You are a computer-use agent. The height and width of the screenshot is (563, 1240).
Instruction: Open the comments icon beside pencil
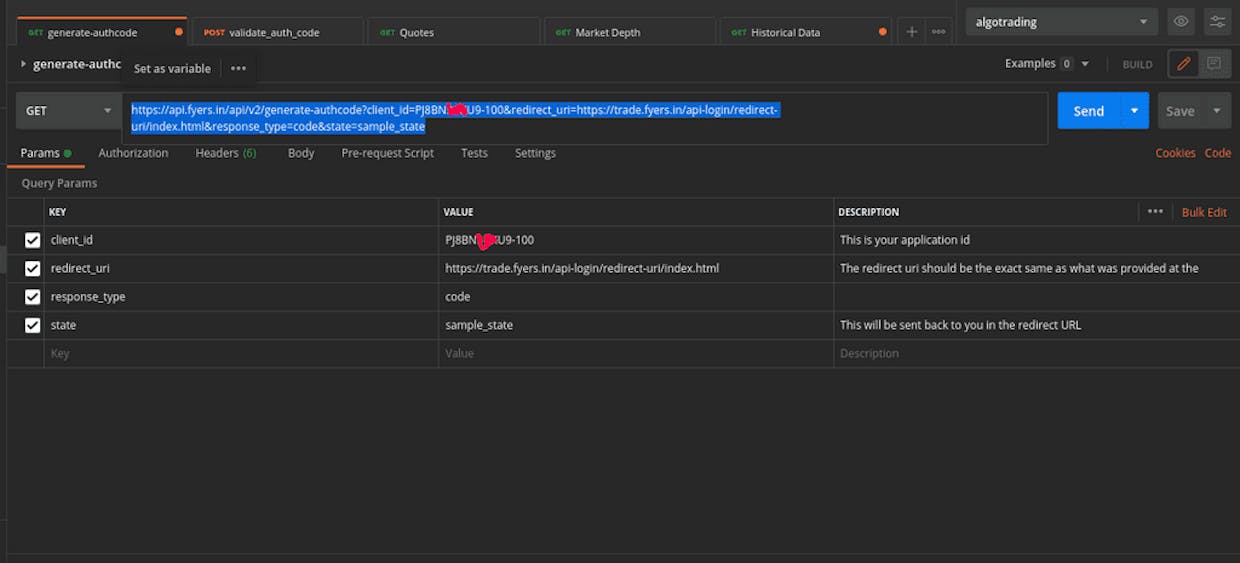(1214, 64)
